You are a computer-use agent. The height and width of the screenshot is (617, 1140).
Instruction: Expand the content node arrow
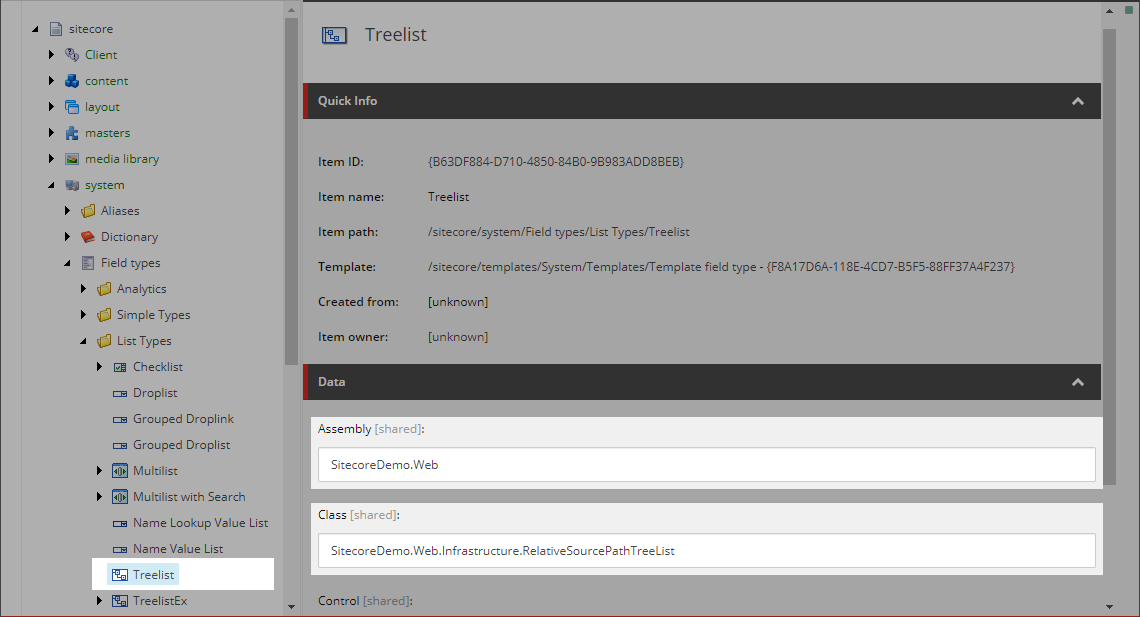point(51,81)
